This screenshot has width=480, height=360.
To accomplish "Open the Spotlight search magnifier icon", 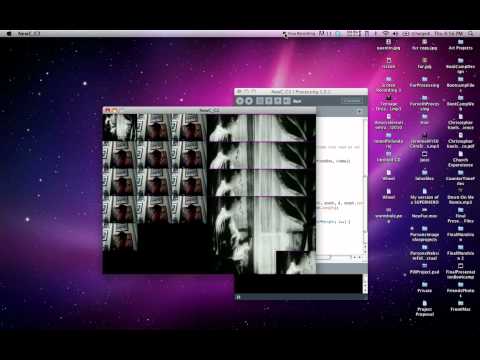I will pyautogui.click(x=470, y=34).
